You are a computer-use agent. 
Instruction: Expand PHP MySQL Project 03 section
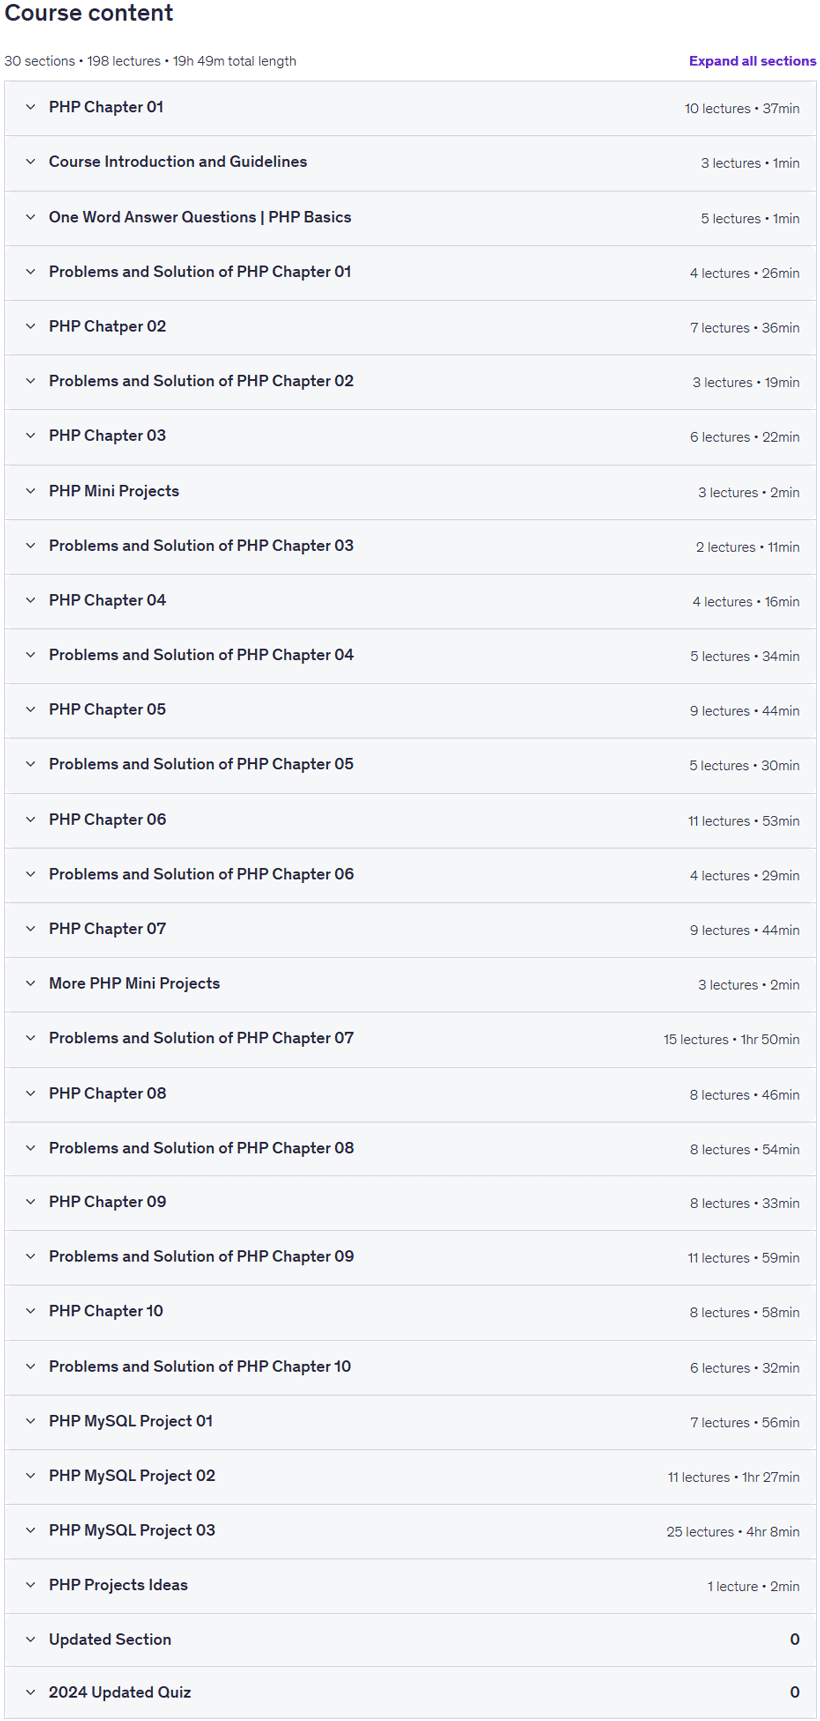[x=410, y=1531]
